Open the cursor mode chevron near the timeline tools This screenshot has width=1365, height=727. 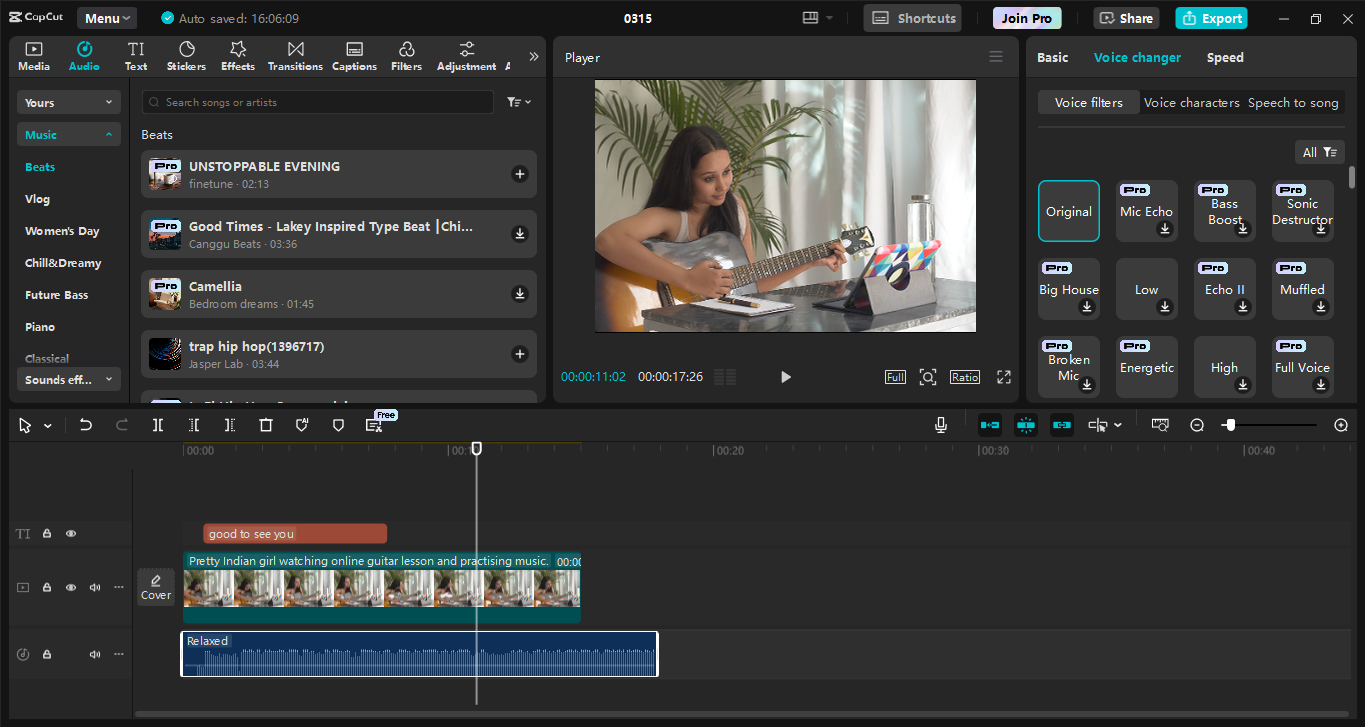(48, 424)
